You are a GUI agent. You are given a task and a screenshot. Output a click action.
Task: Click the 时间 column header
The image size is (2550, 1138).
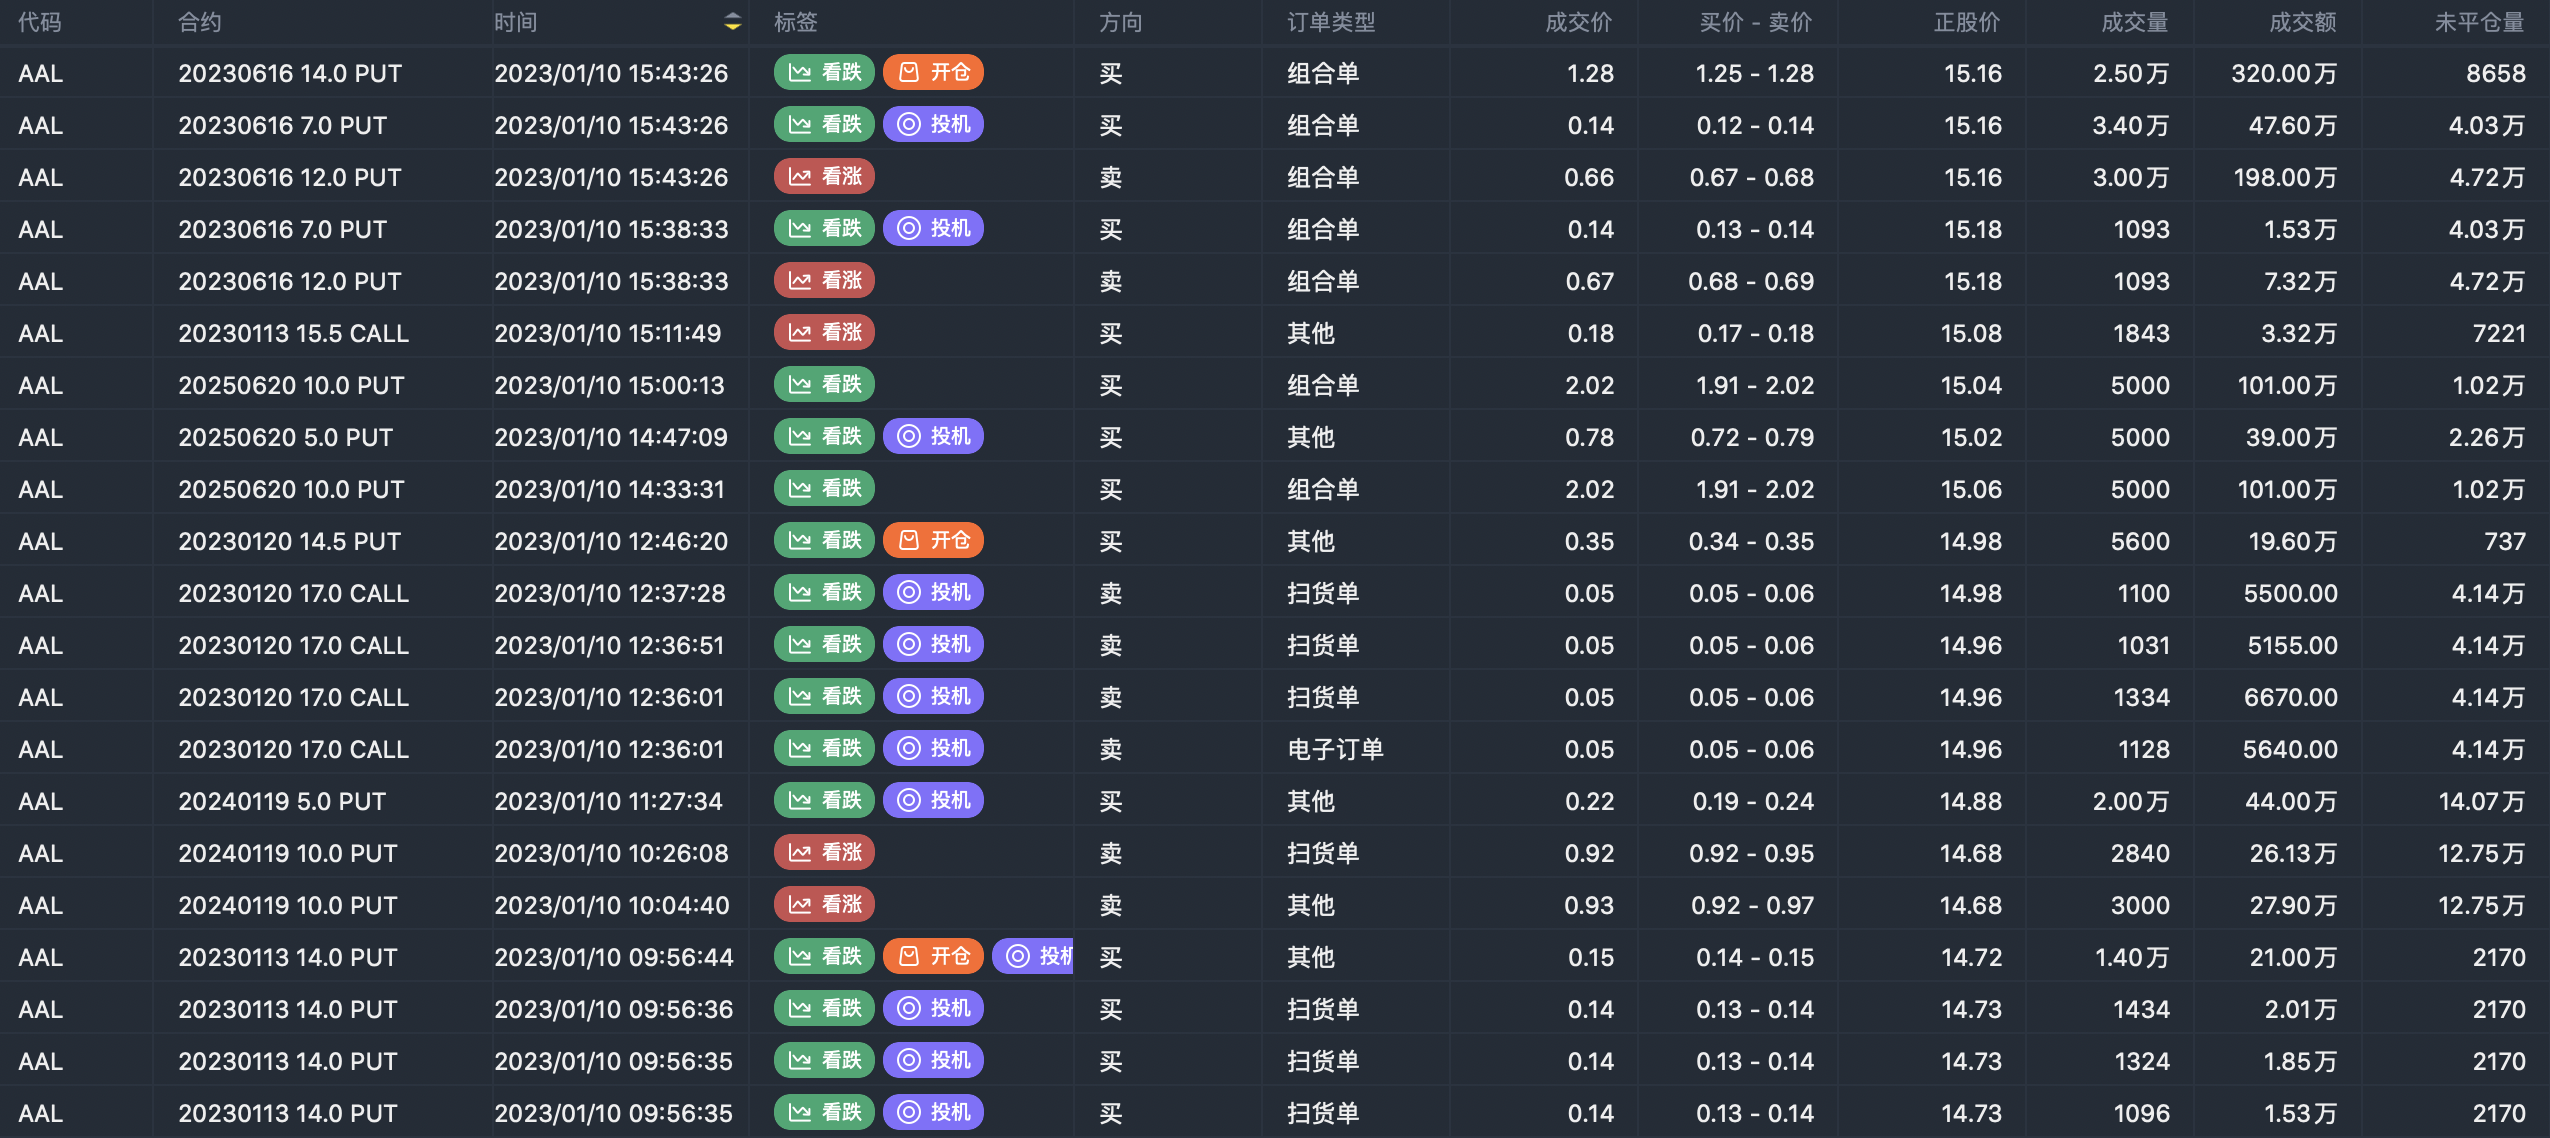[x=516, y=22]
